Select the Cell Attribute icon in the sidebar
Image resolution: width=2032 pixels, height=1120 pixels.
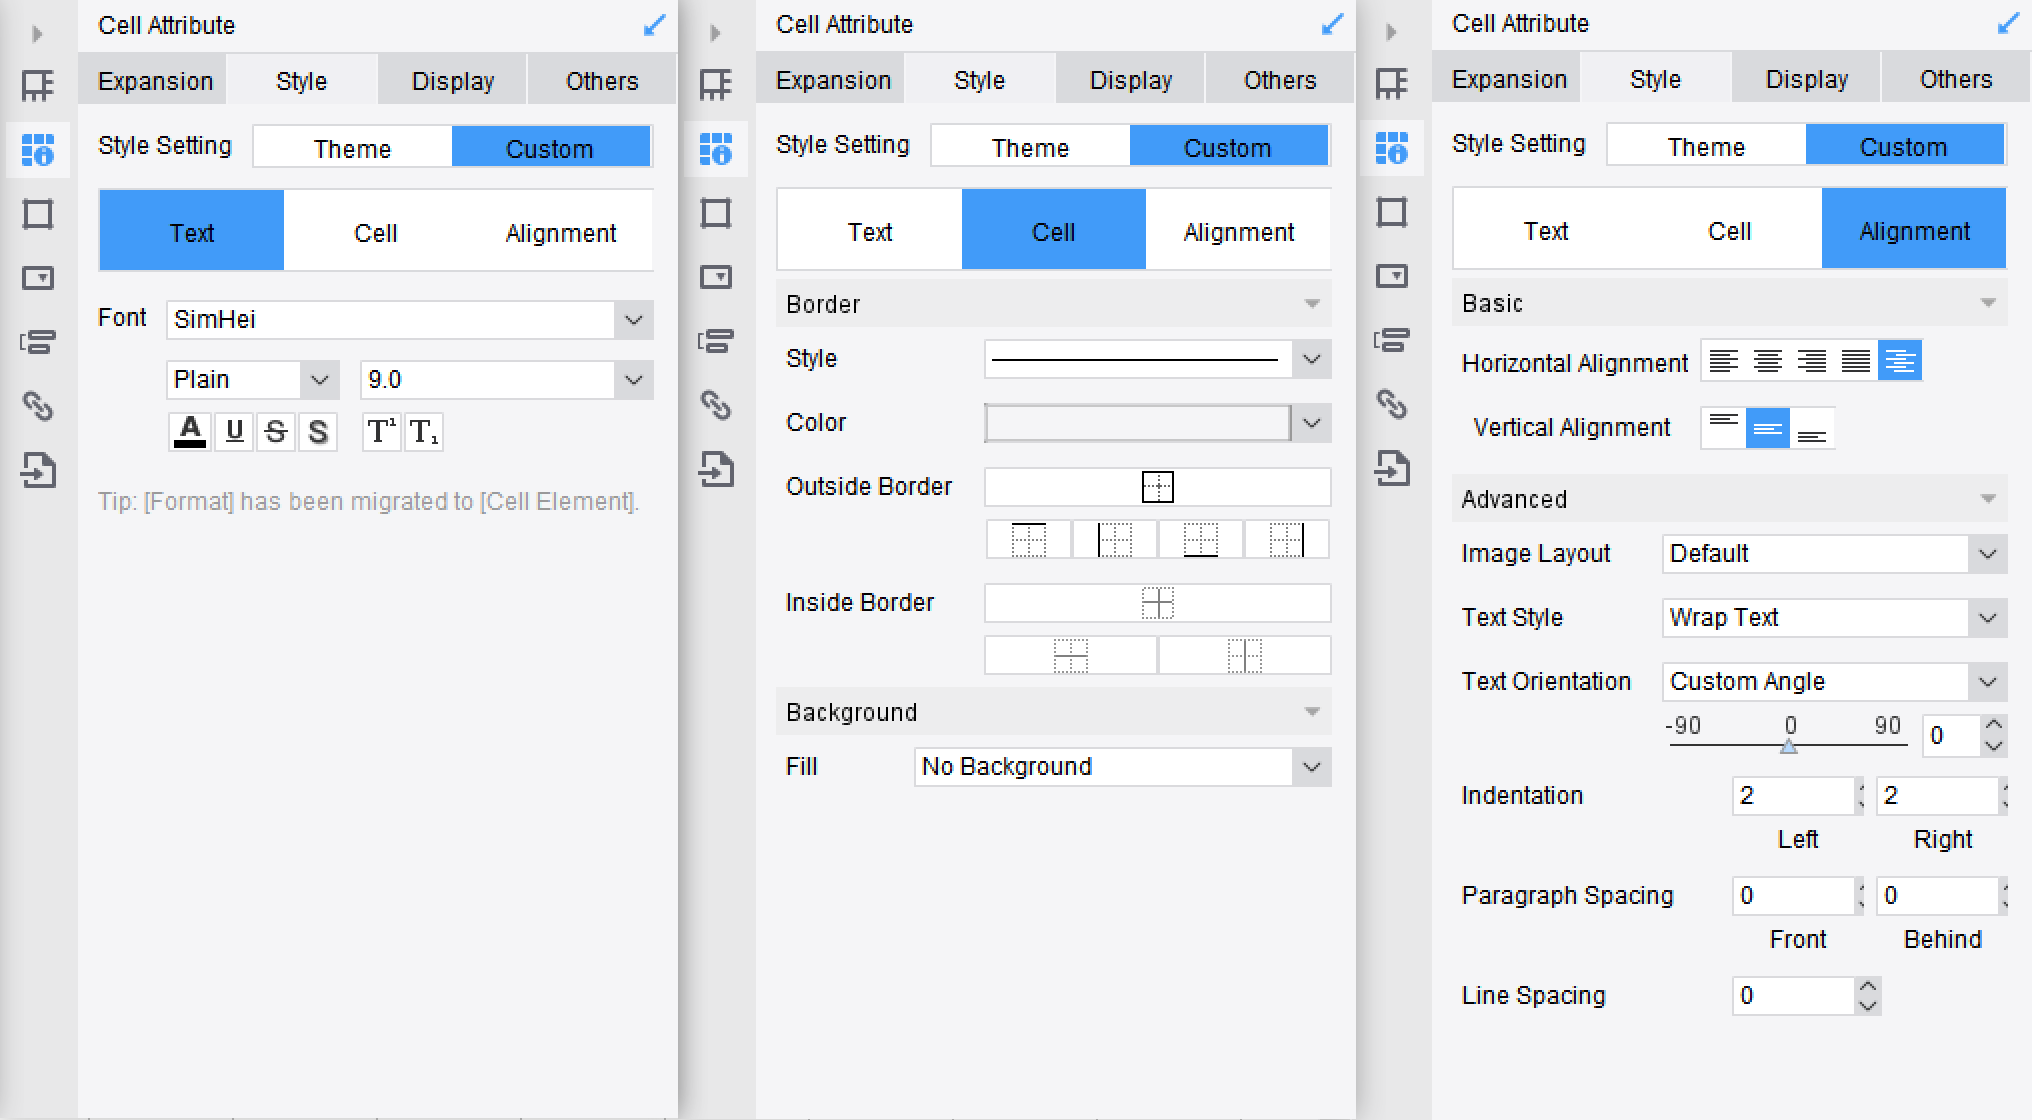pos(38,150)
